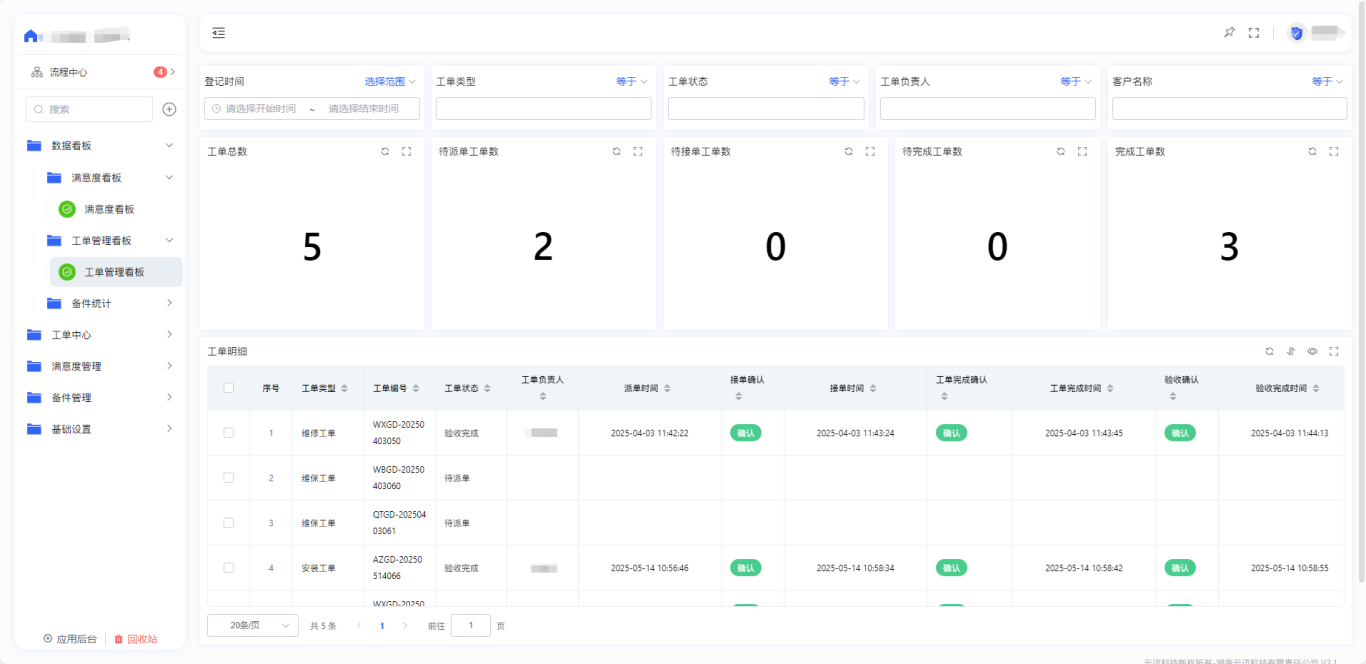Maximize the 待接单工单数 card
Screen dimensions: 1366x664
[870, 151]
